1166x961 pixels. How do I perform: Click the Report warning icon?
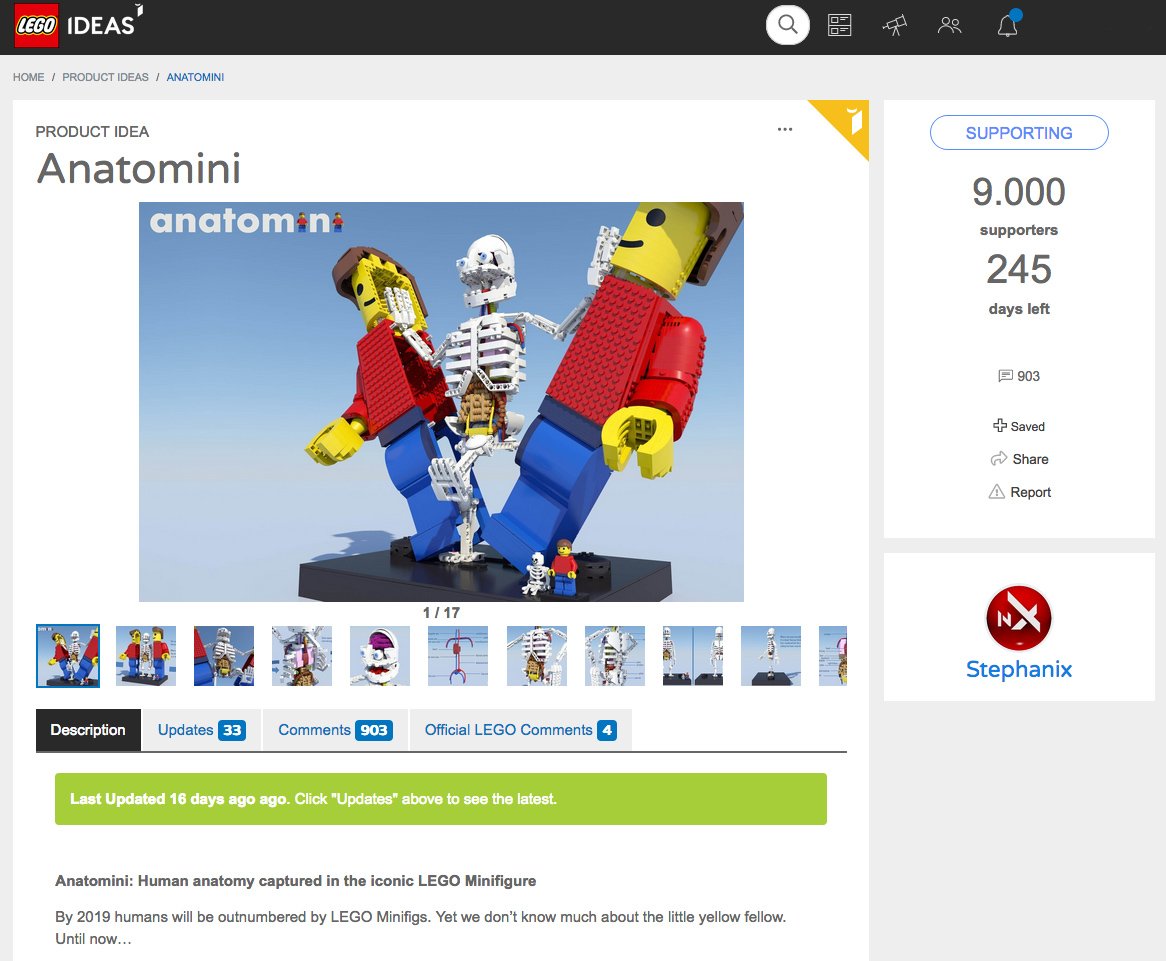996,492
